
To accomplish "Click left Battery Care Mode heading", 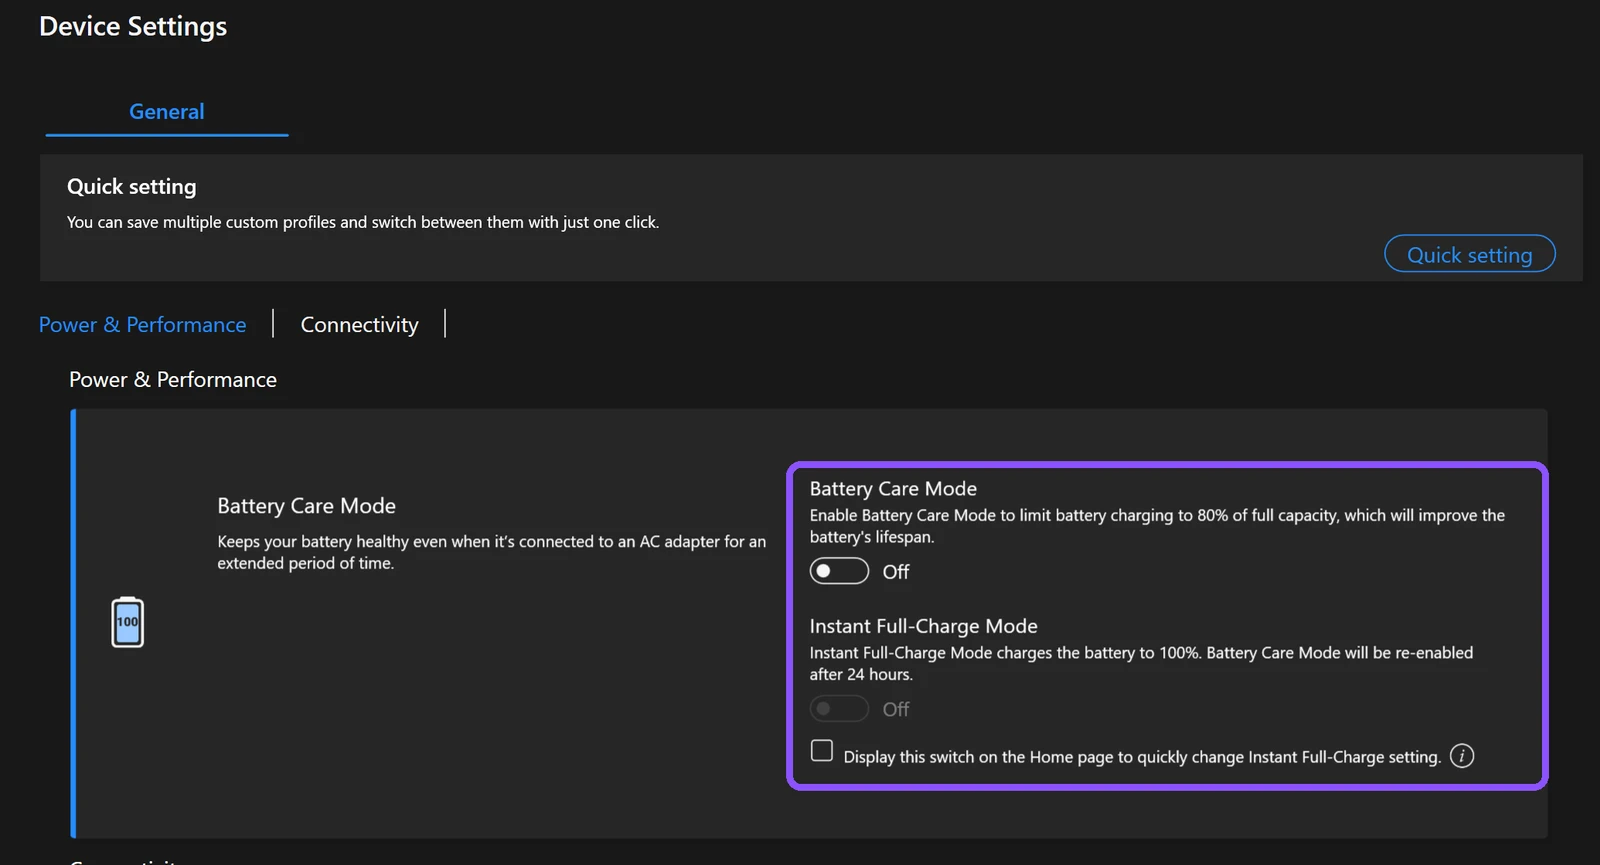I will coord(306,505).
